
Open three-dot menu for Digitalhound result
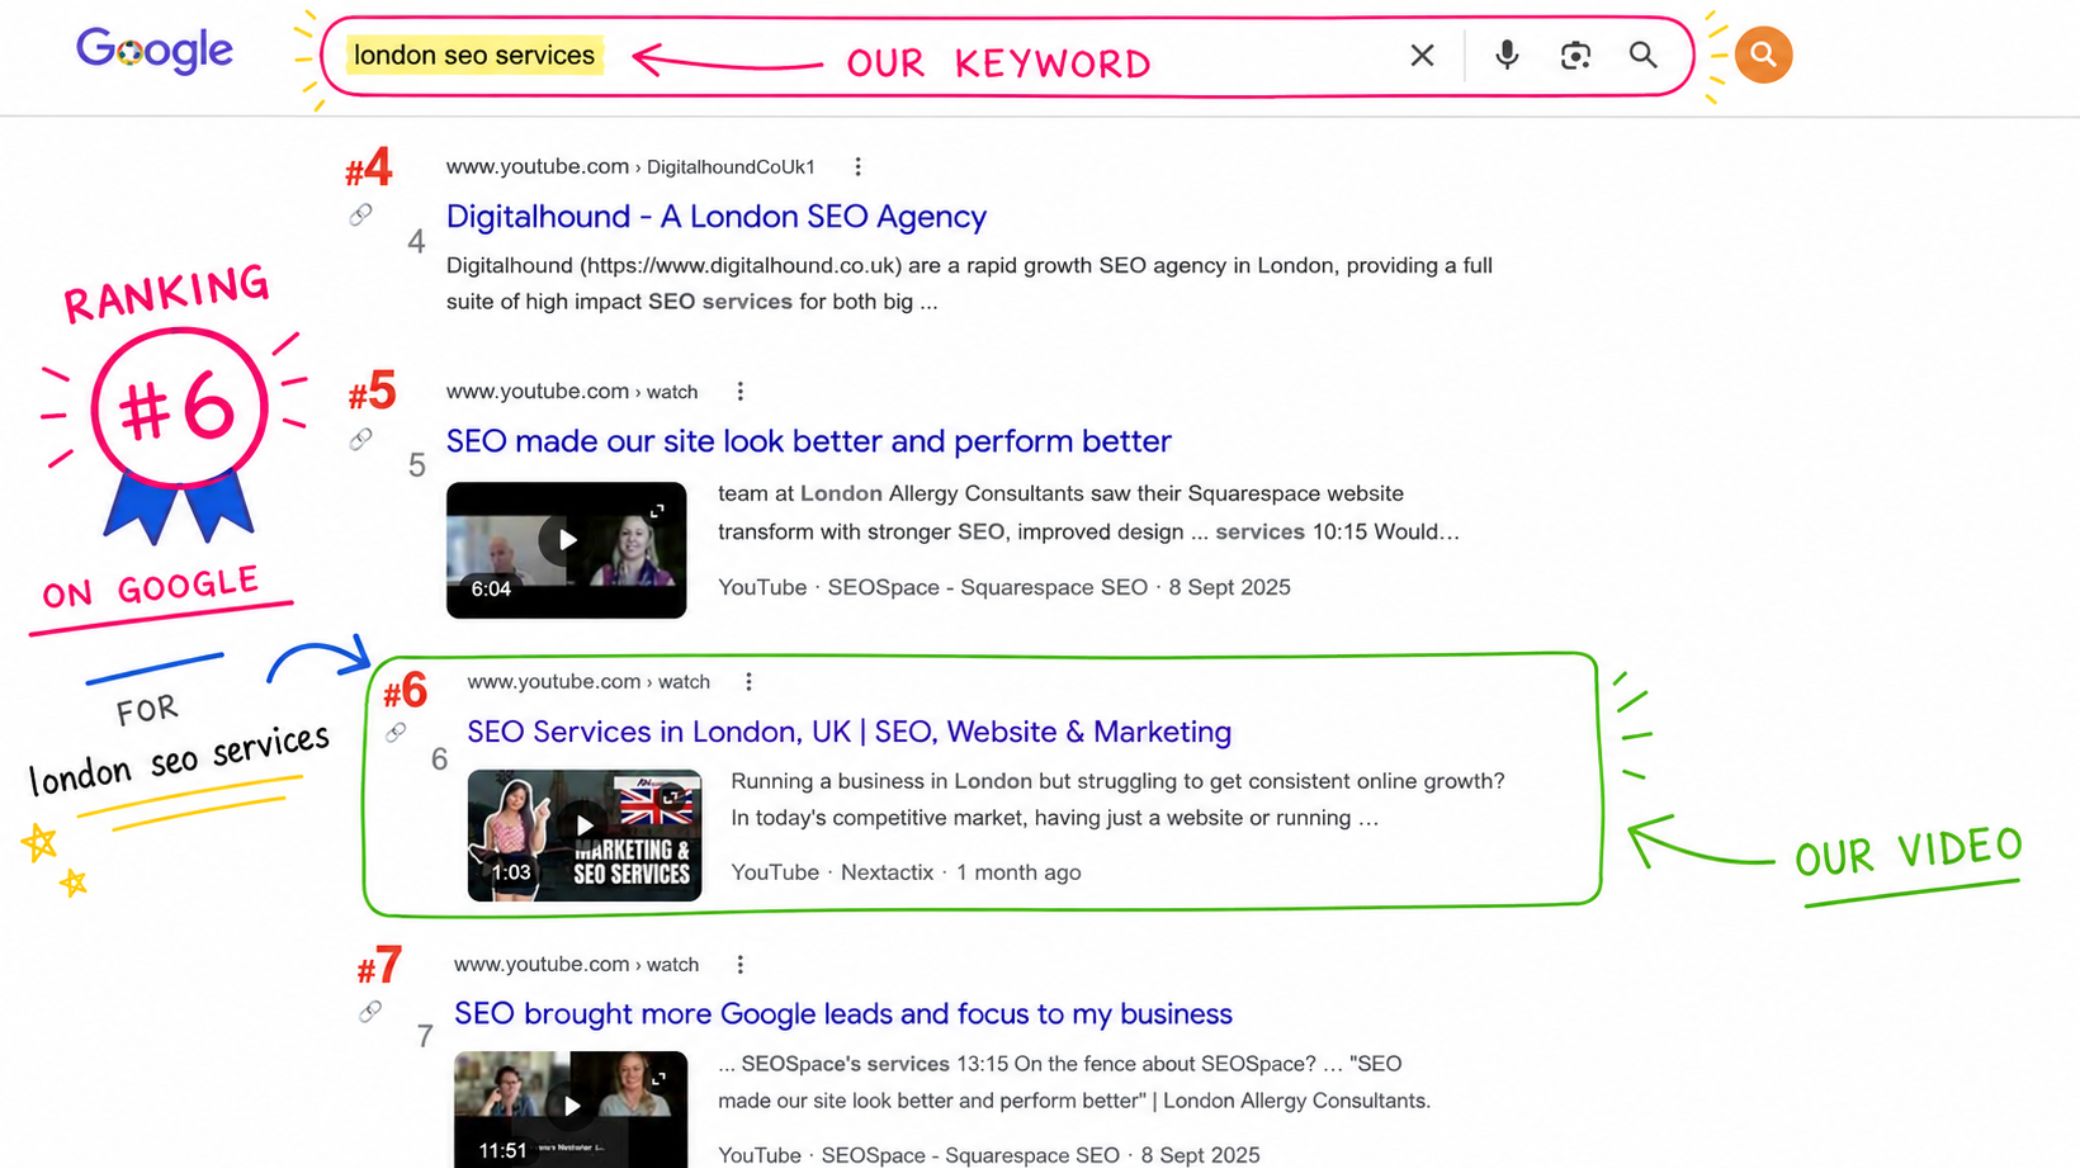(857, 167)
